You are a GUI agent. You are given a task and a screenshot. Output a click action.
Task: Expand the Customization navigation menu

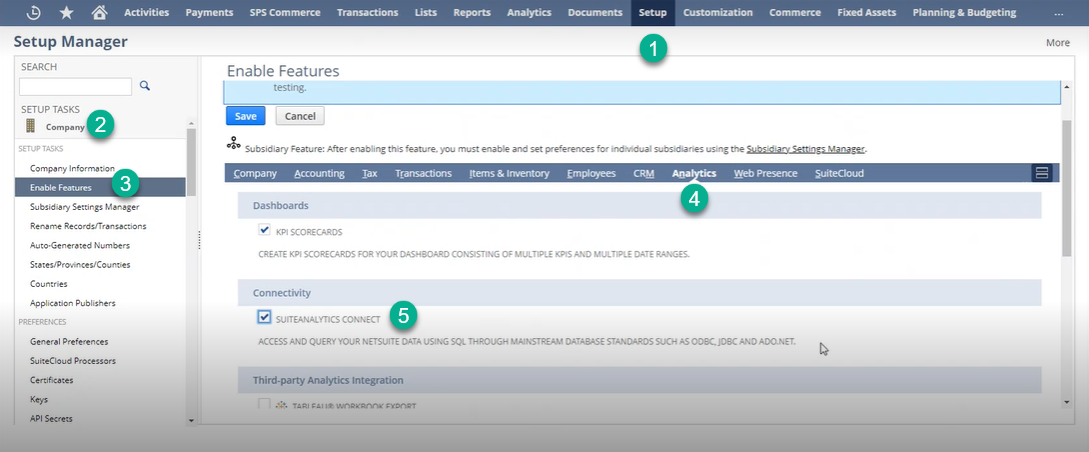pyautogui.click(x=718, y=13)
